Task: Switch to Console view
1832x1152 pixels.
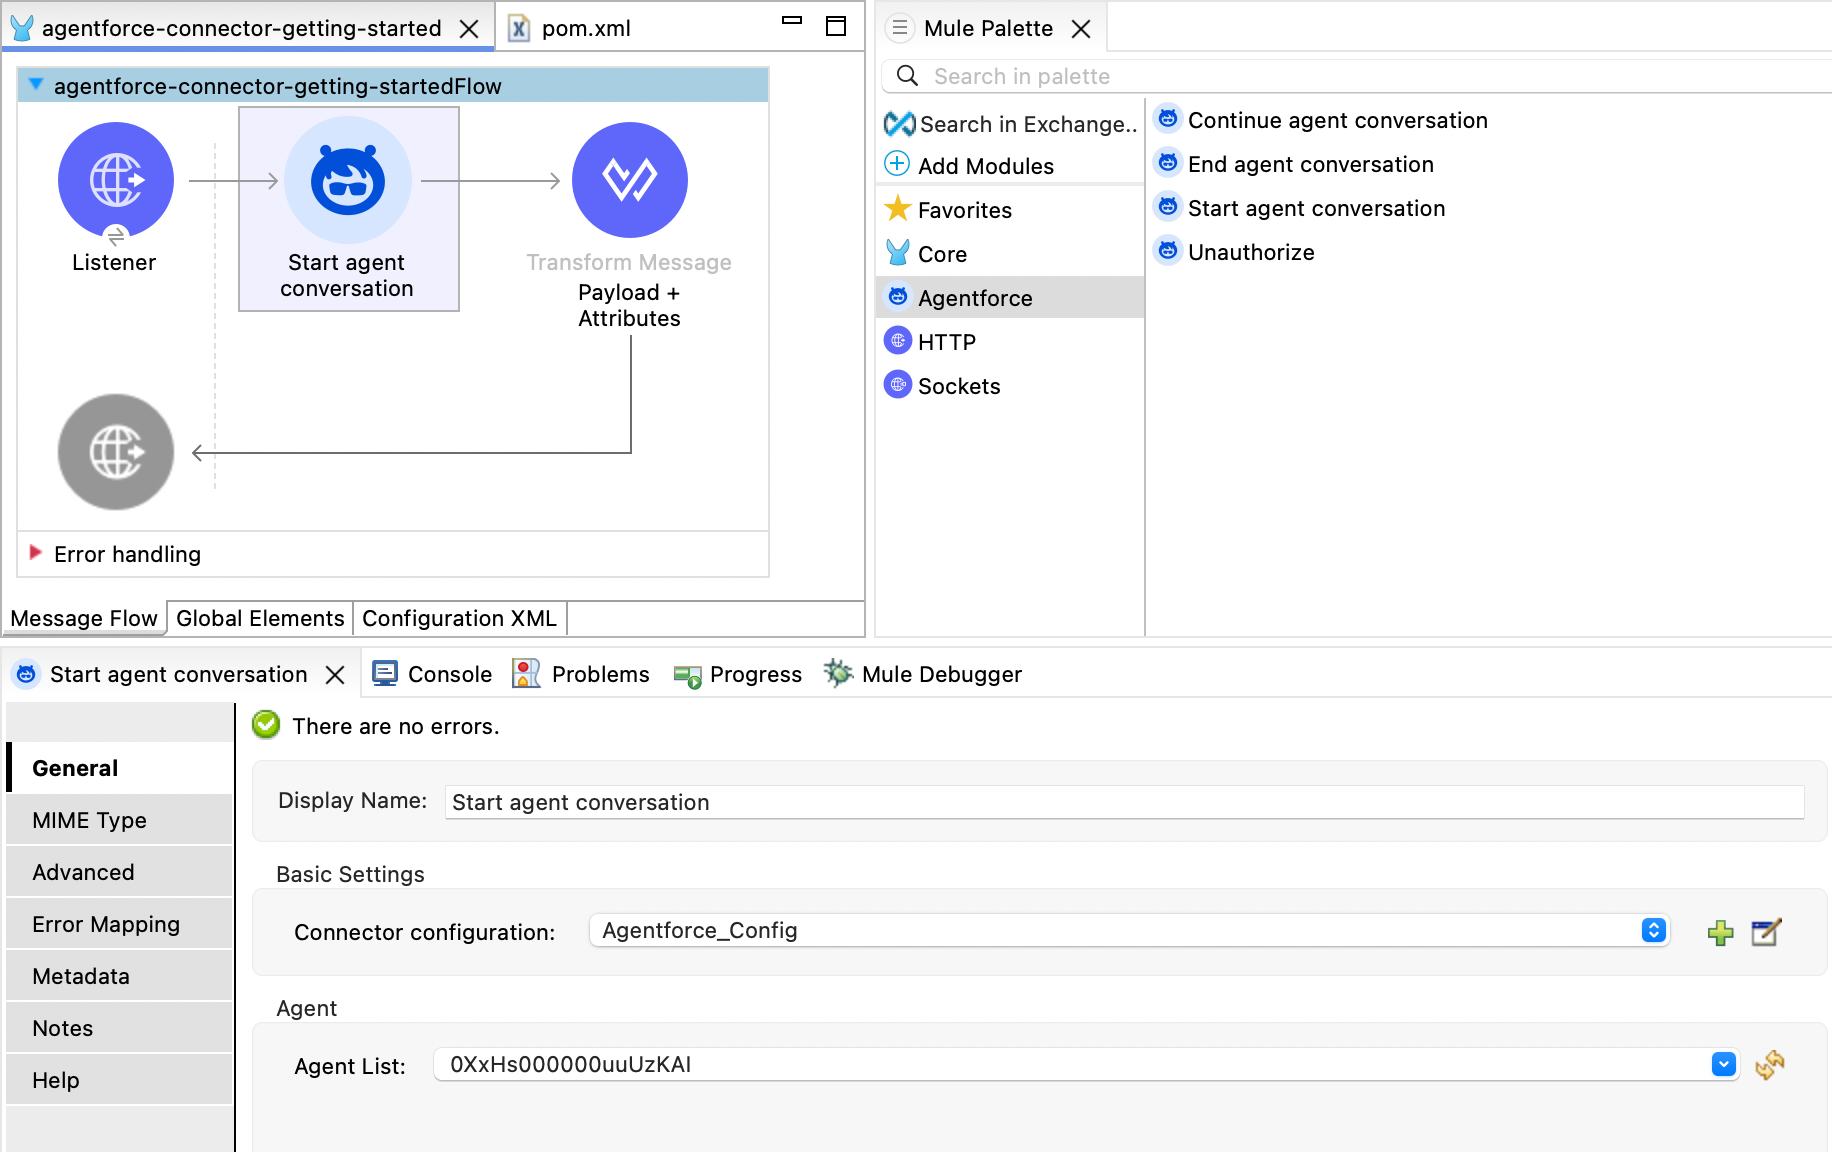Action: 432,674
